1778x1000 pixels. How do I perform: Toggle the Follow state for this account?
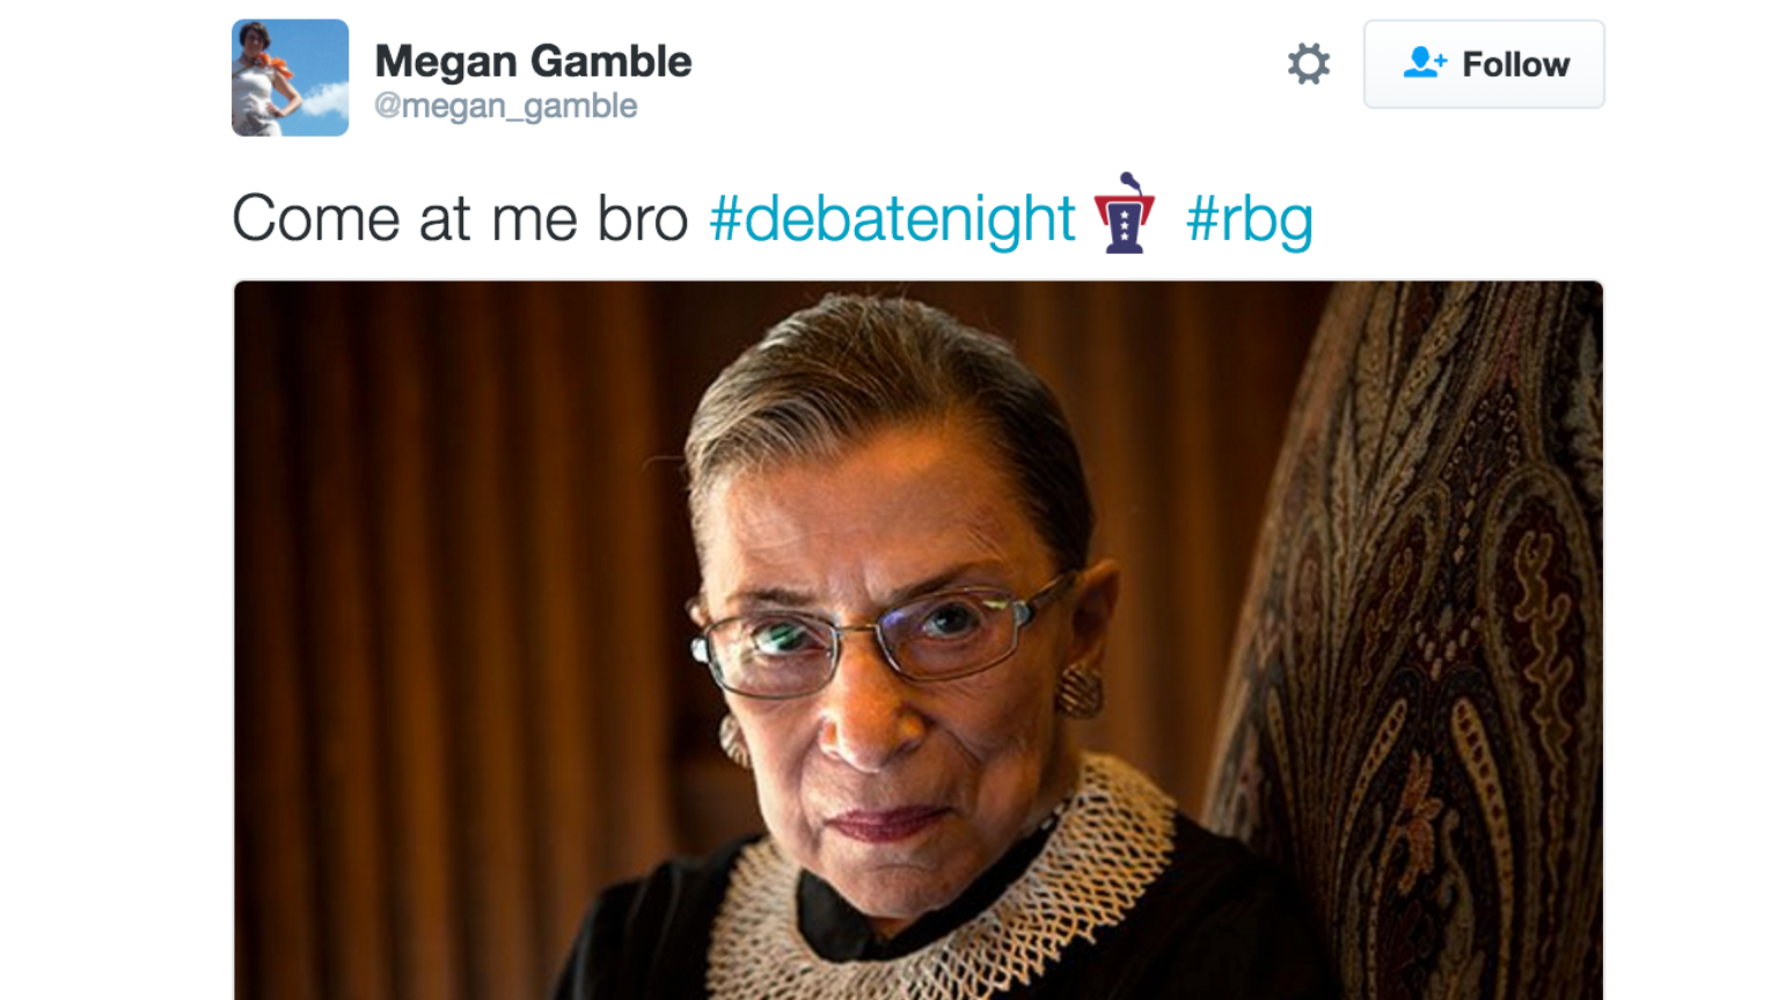click(1483, 64)
